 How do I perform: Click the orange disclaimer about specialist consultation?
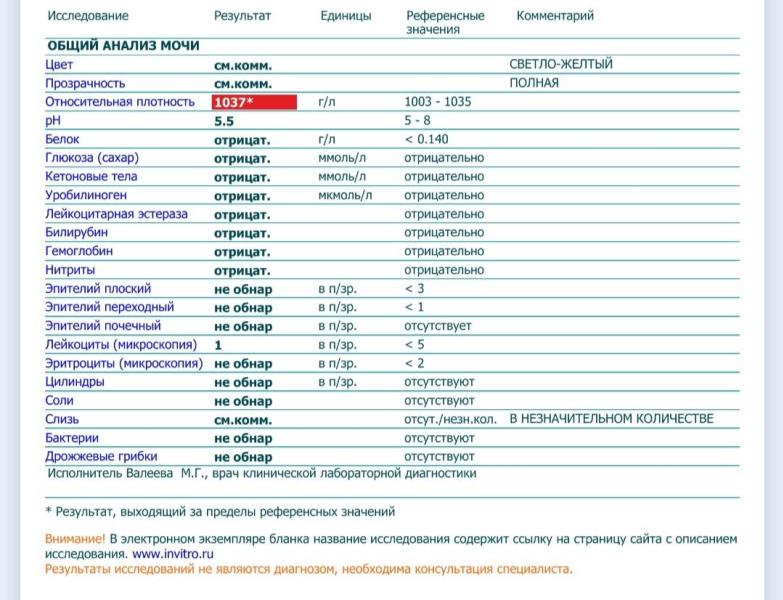[309, 569]
